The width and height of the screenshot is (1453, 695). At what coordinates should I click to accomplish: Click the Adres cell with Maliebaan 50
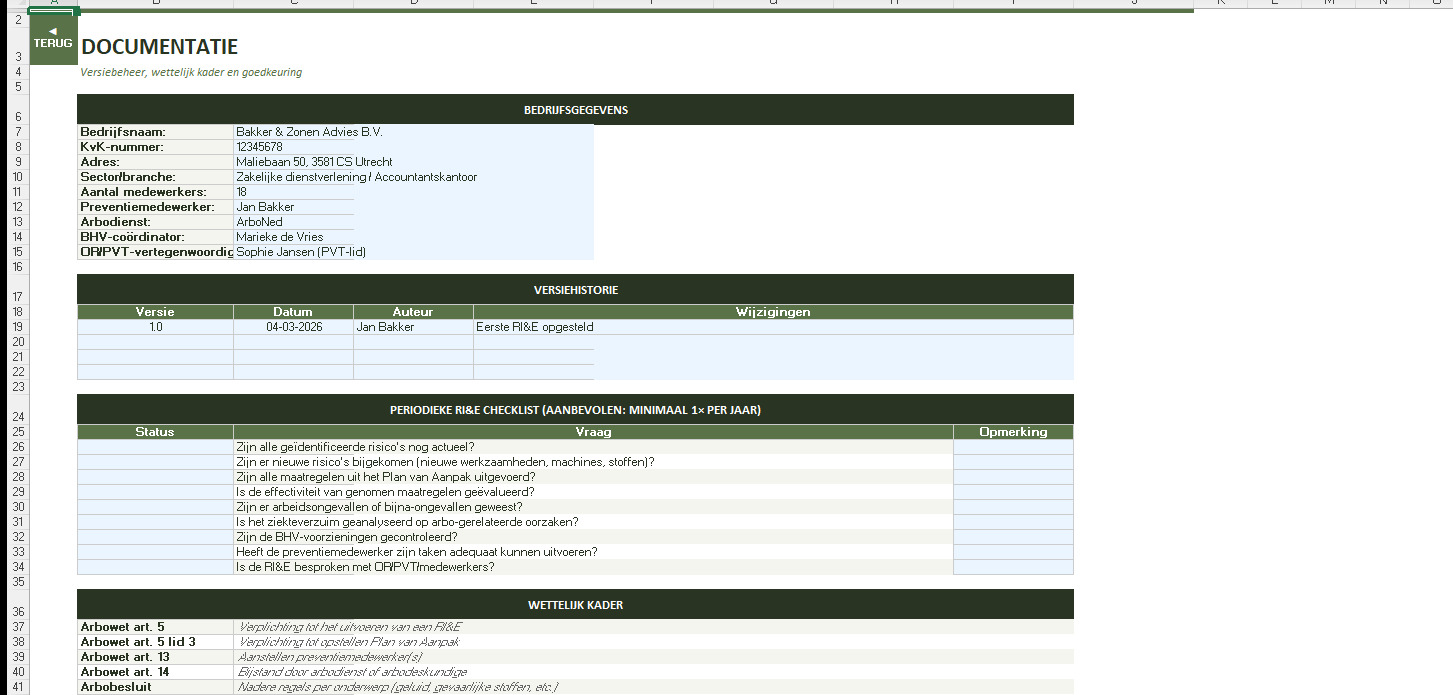[x=314, y=162]
